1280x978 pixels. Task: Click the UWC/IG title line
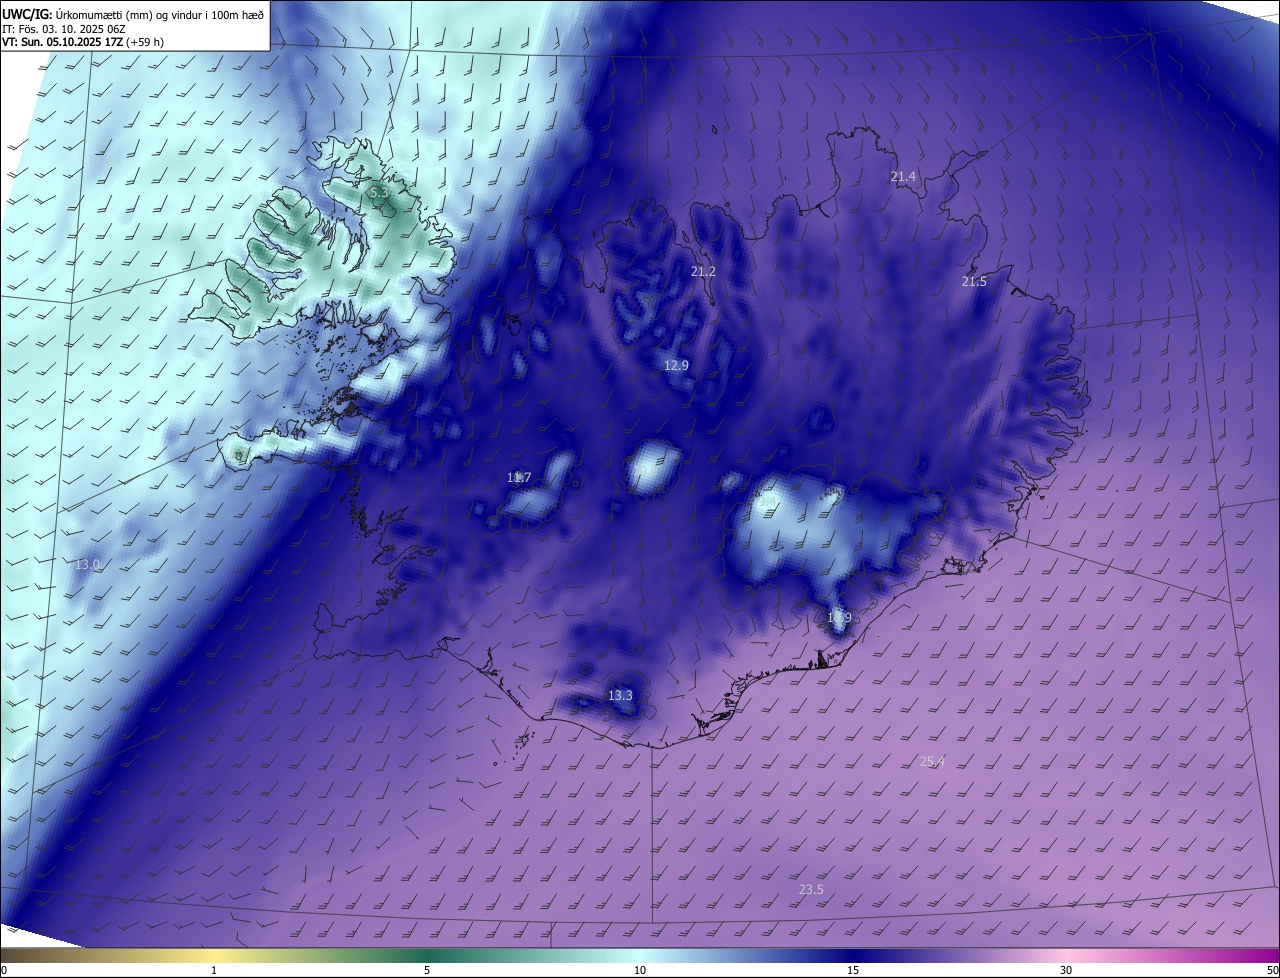click(133, 15)
